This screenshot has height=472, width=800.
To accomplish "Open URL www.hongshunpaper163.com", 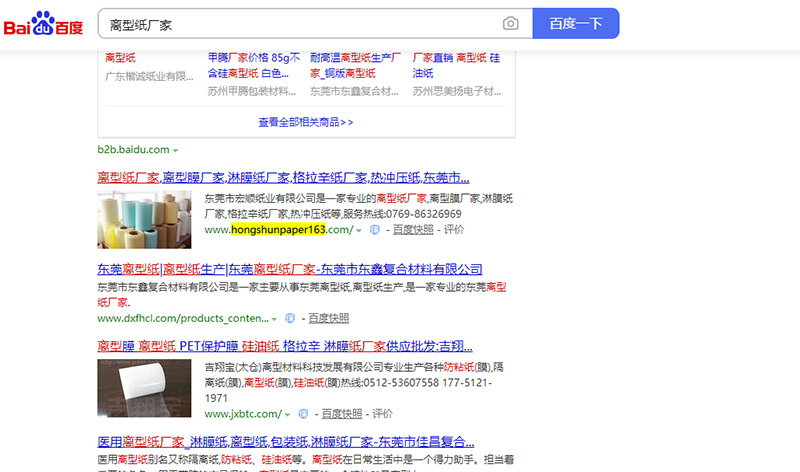I will click(279, 230).
